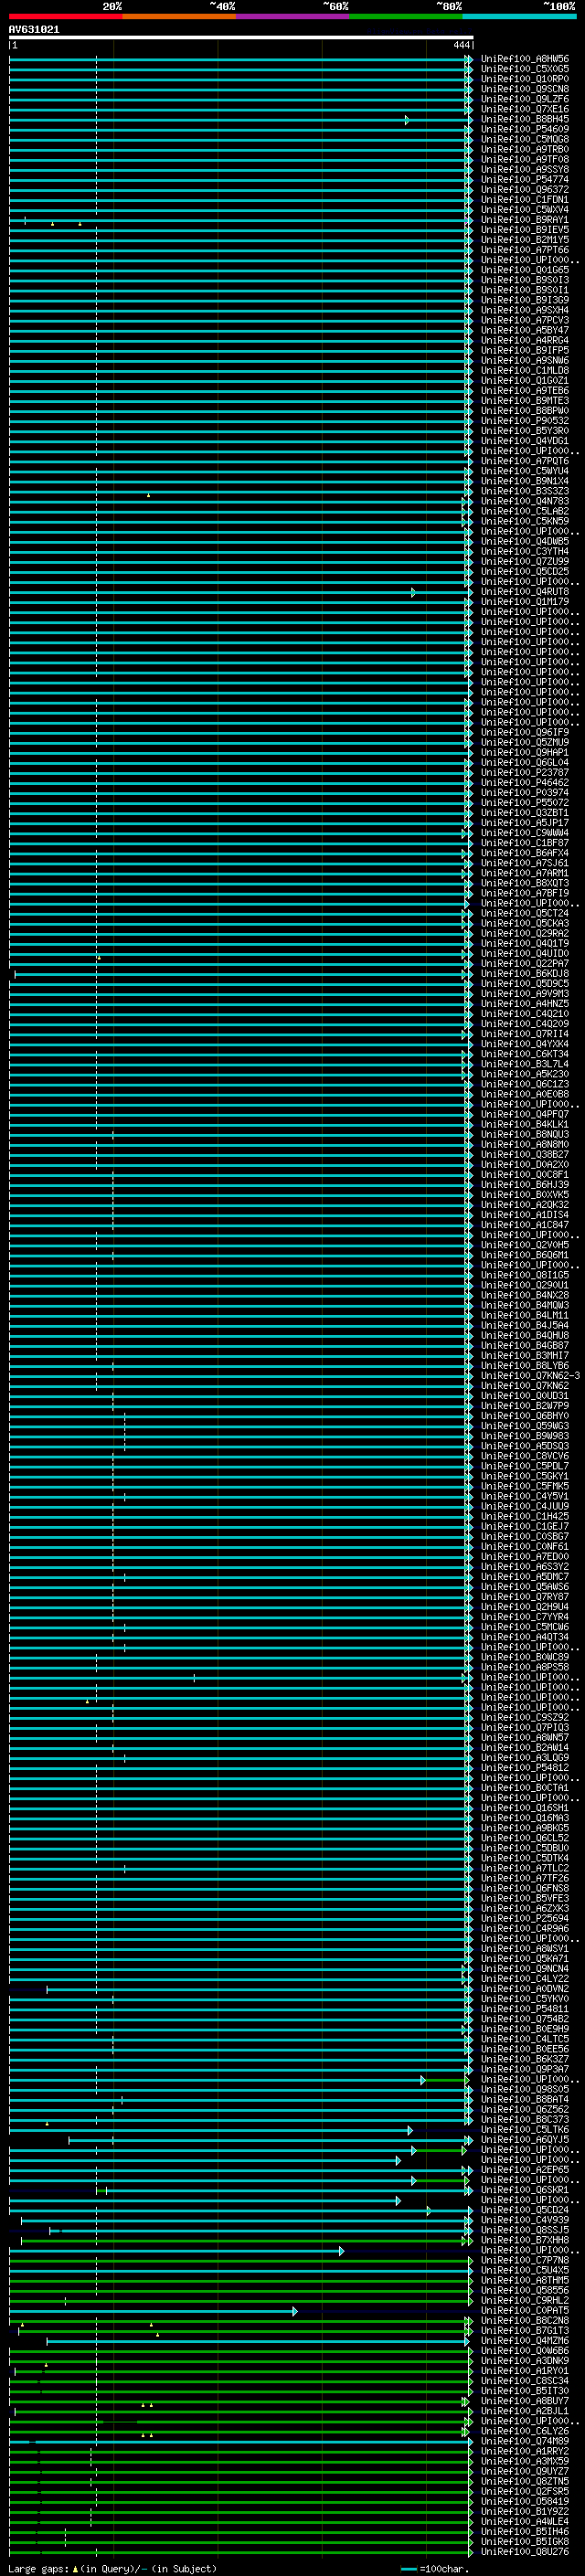Click the 444 end position marker
The height and width of the screenshot is (2576, 585).
pyautogui.click(x=461, y=45)
